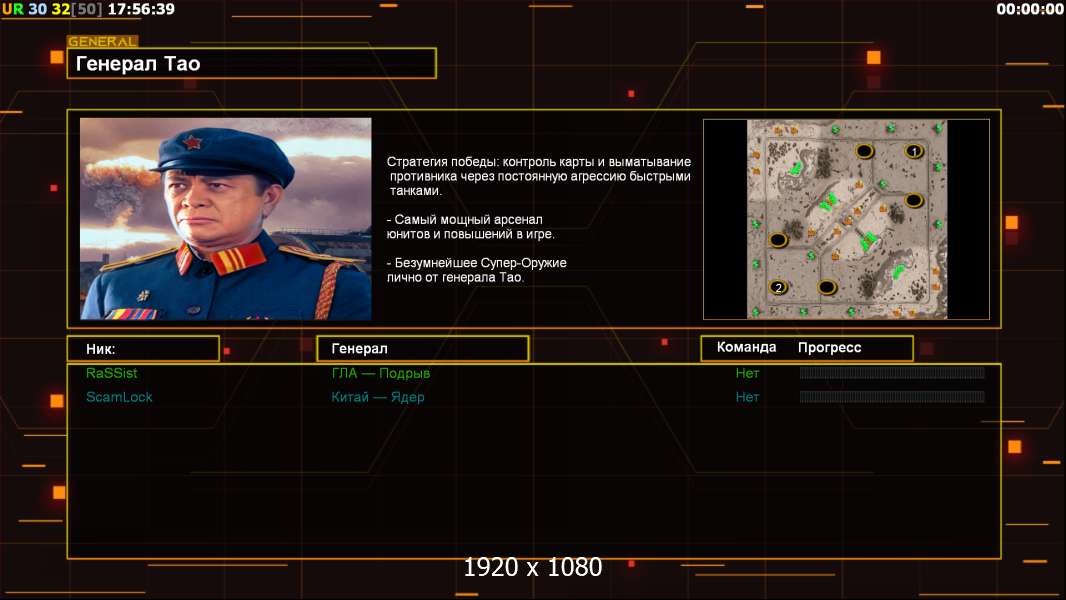
Task: Click the 'Самый мощный арсенал' bullet text
Action: coord(470,227)
